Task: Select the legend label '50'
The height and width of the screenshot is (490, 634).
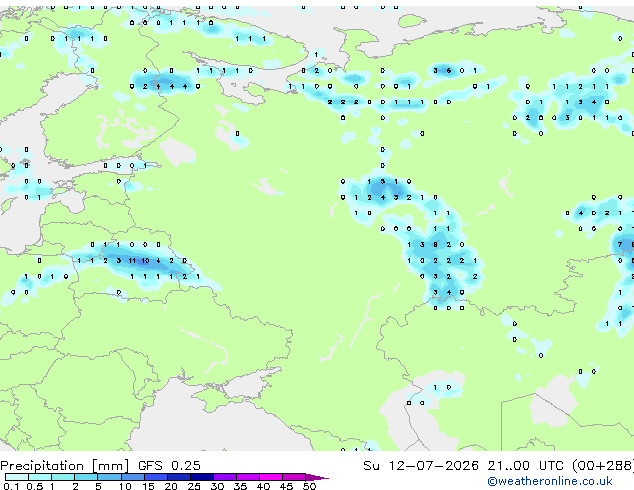Action: coord(309,486)
